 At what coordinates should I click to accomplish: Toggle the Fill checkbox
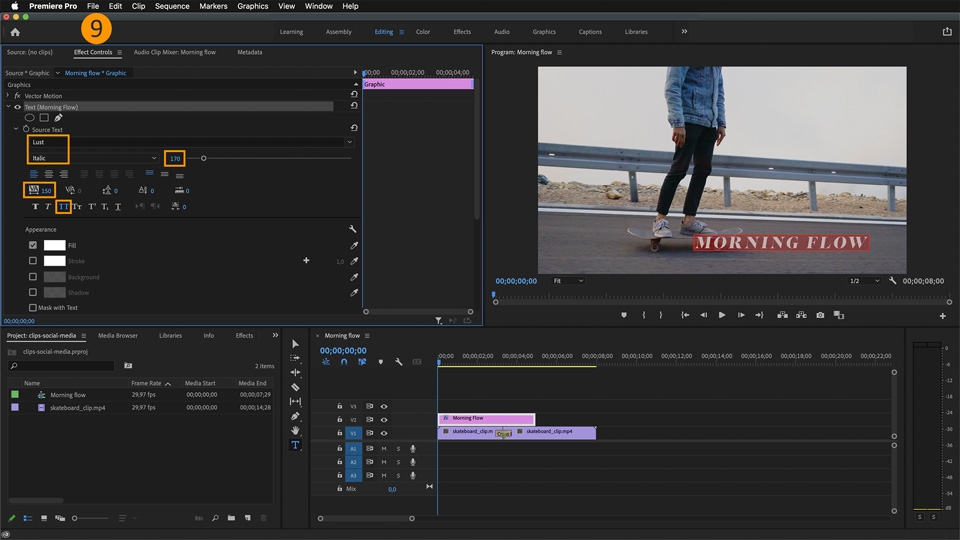click(33, 245)
